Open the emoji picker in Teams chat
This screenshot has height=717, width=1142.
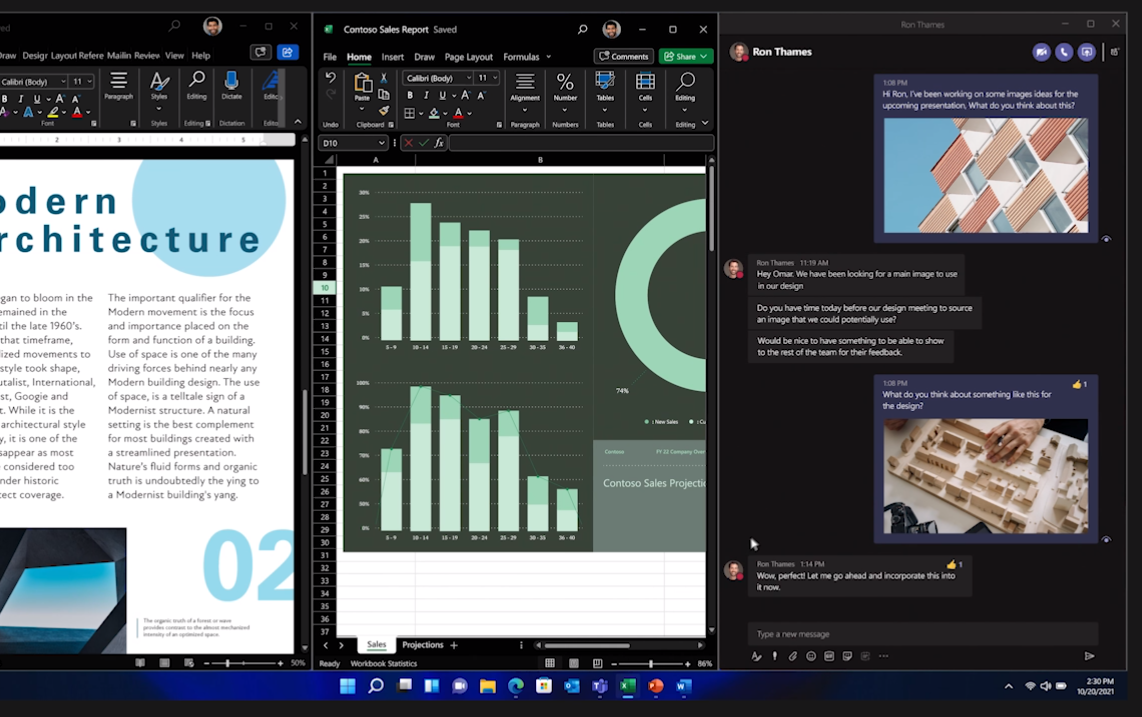tap(811, 656)
